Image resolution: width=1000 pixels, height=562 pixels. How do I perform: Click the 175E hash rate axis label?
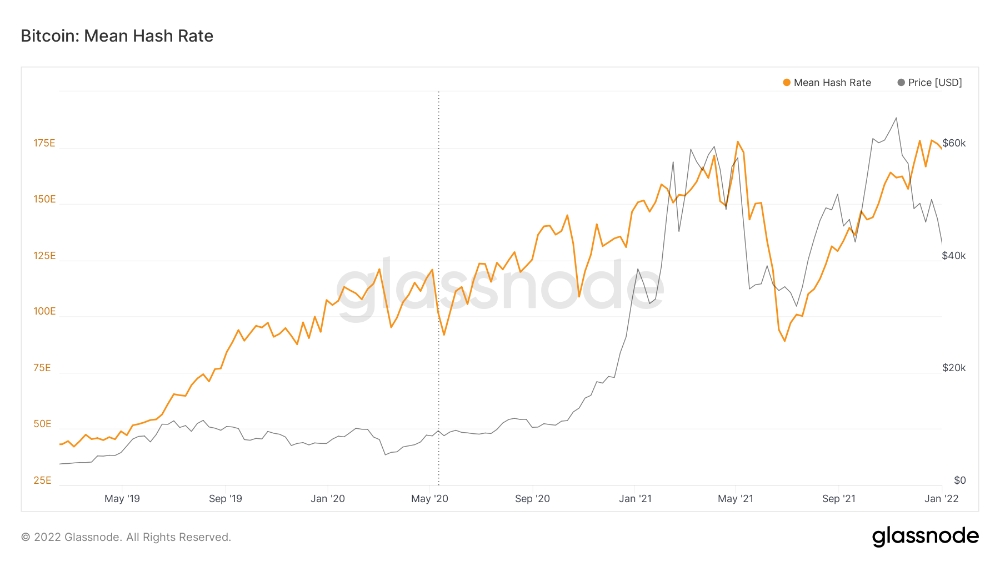click(x=44, y=144)
